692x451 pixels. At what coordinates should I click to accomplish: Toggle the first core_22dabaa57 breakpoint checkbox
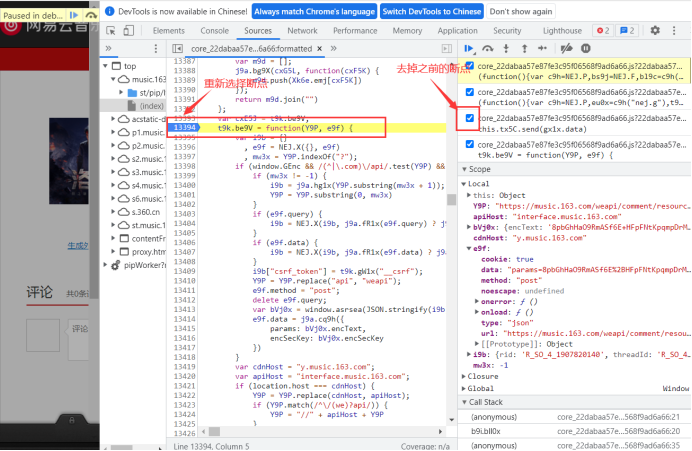pos(470,66)
